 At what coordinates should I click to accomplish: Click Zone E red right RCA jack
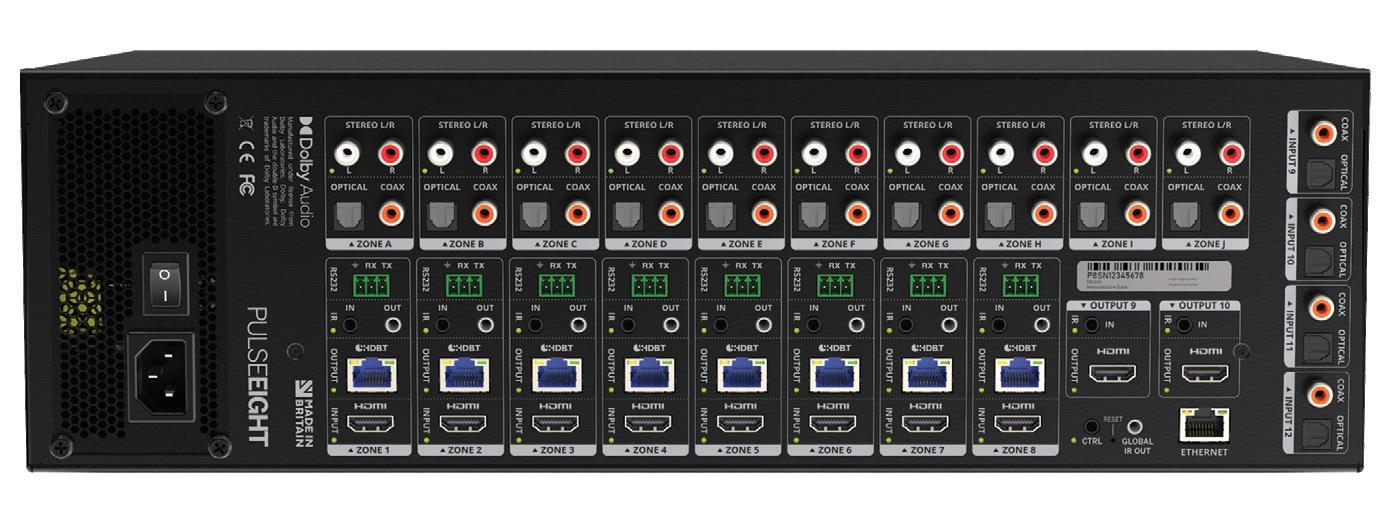763,154
